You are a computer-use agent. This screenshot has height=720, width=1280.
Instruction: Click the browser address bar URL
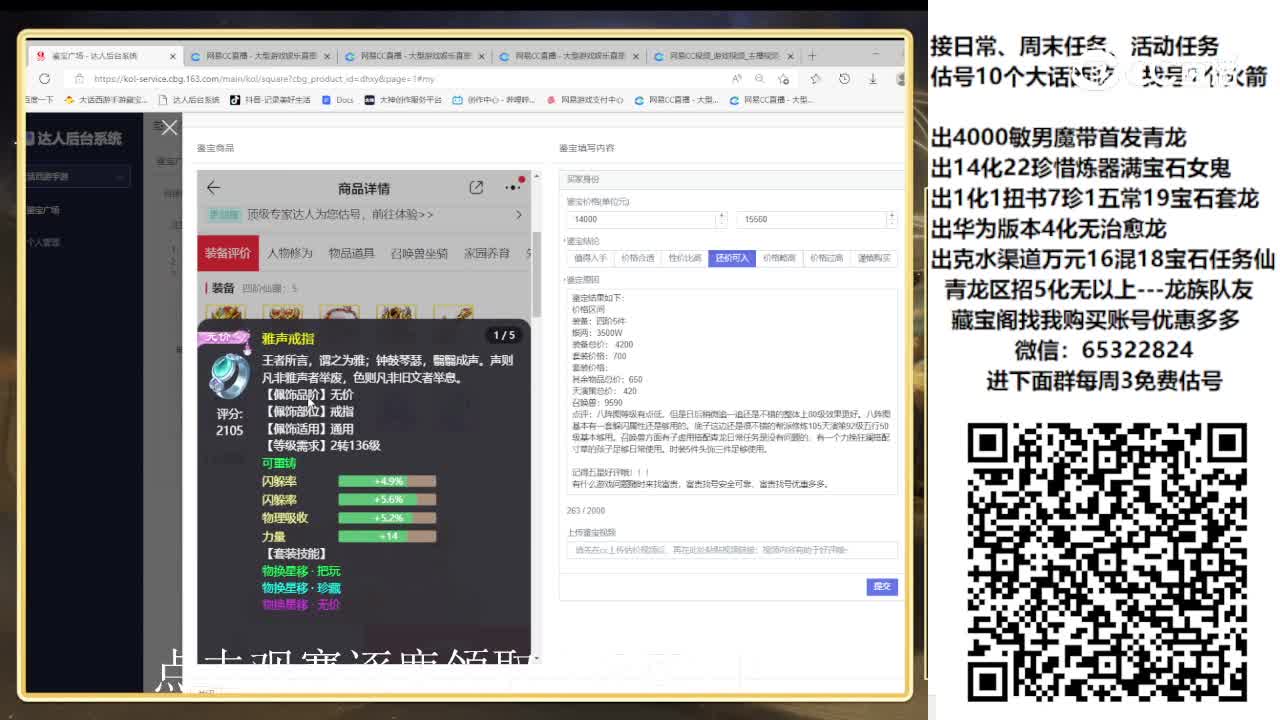coord(264,78)
